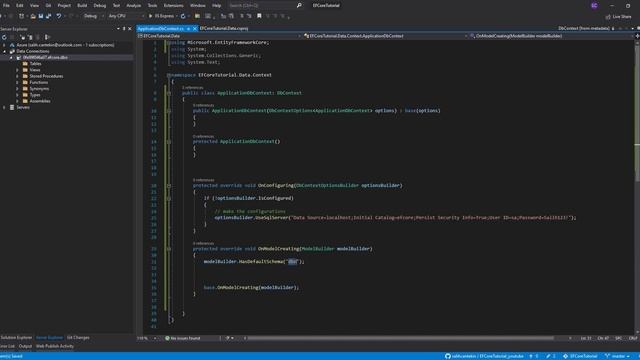The width and height of the screenshot is (640, 360).
Task: Open the Help menu
Action: [216, 6]
